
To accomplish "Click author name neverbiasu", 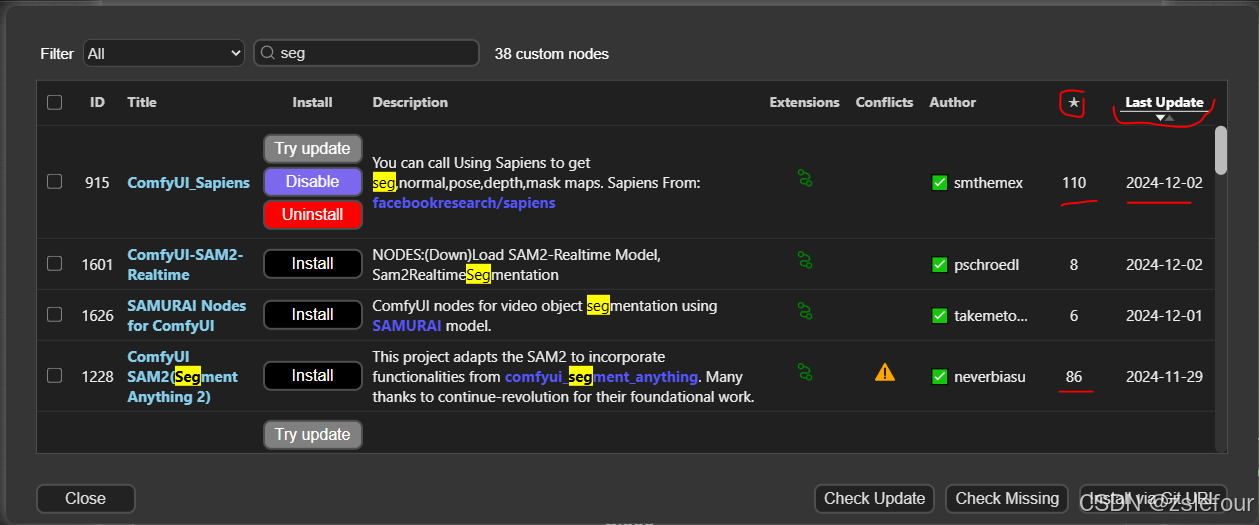I will 990,377.
